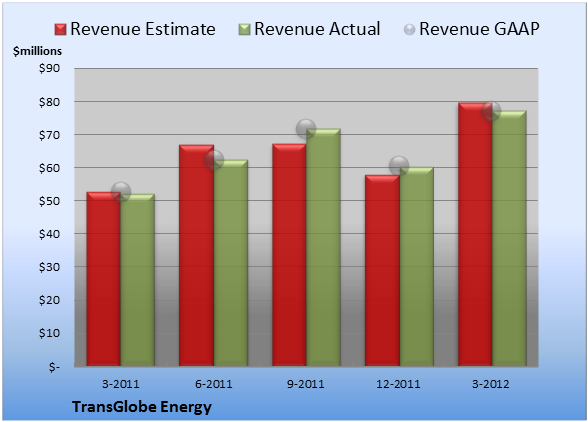Select the 'Revenue GAAP' legend label
Screen dimensions: 588x422
click(x=479, y=29)
